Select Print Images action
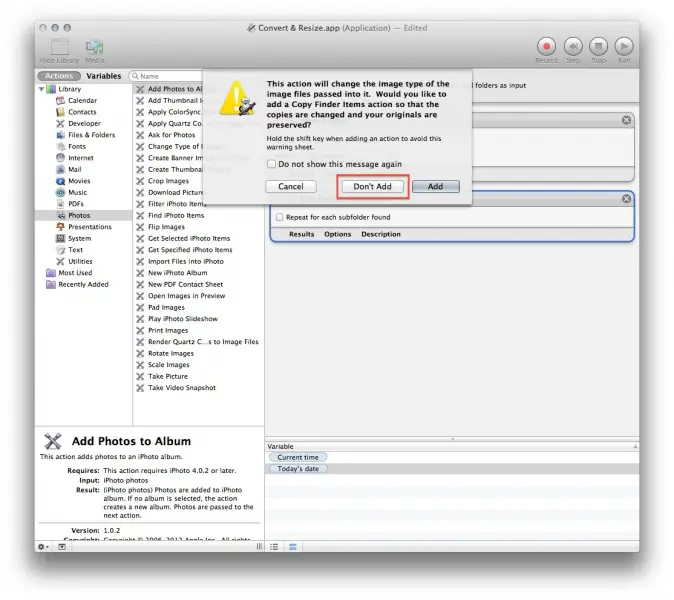 pyautogui.click(x=168, y=331)
